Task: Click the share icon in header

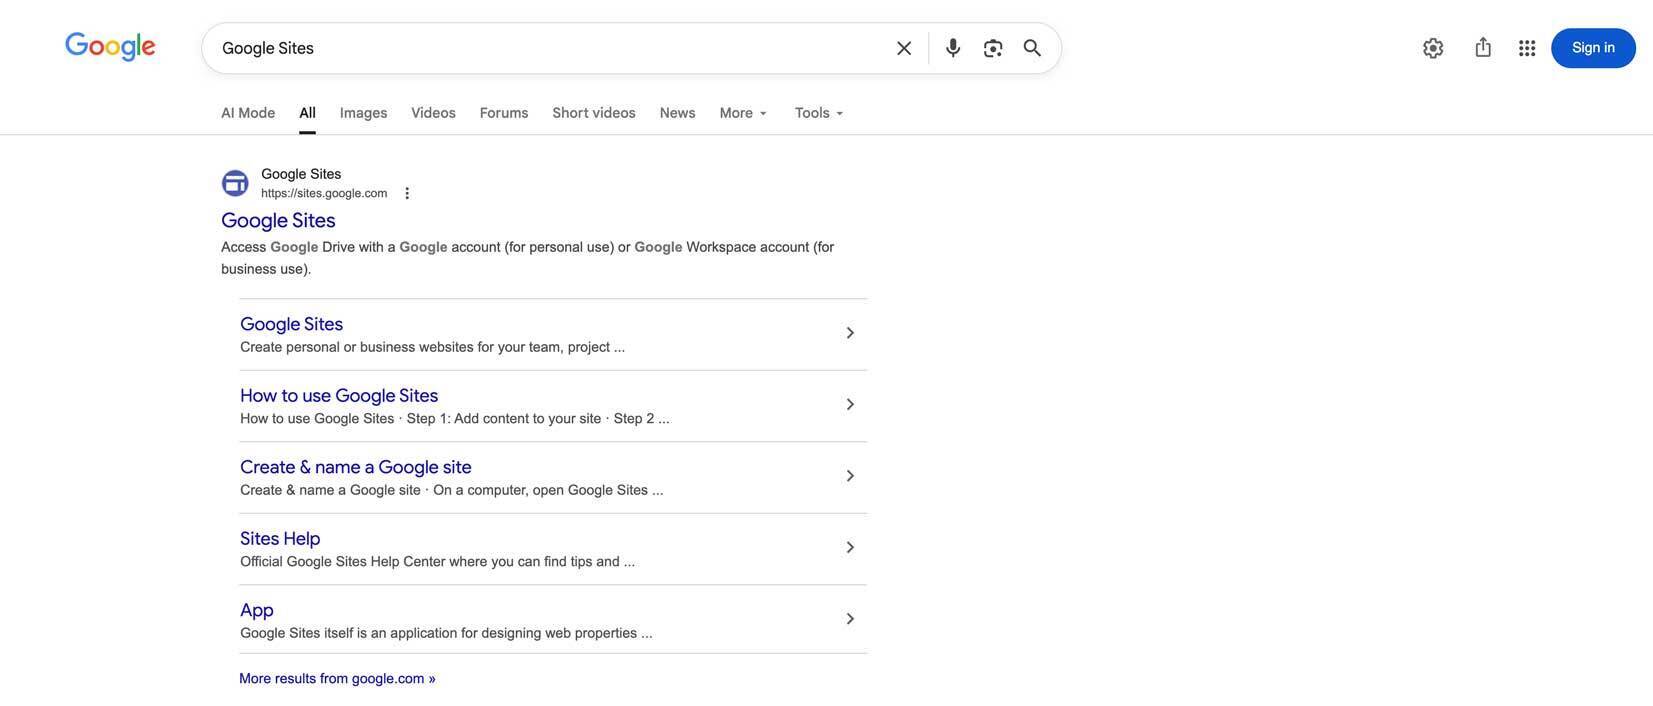Action: pyautogui.click(x=1483, y=48)
